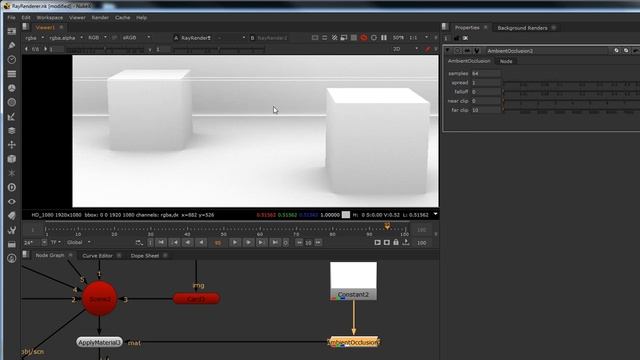Switch to the Curve Editor tab
Image resolution: width=640 pixels, height=360 pixels.
(97, 256)
